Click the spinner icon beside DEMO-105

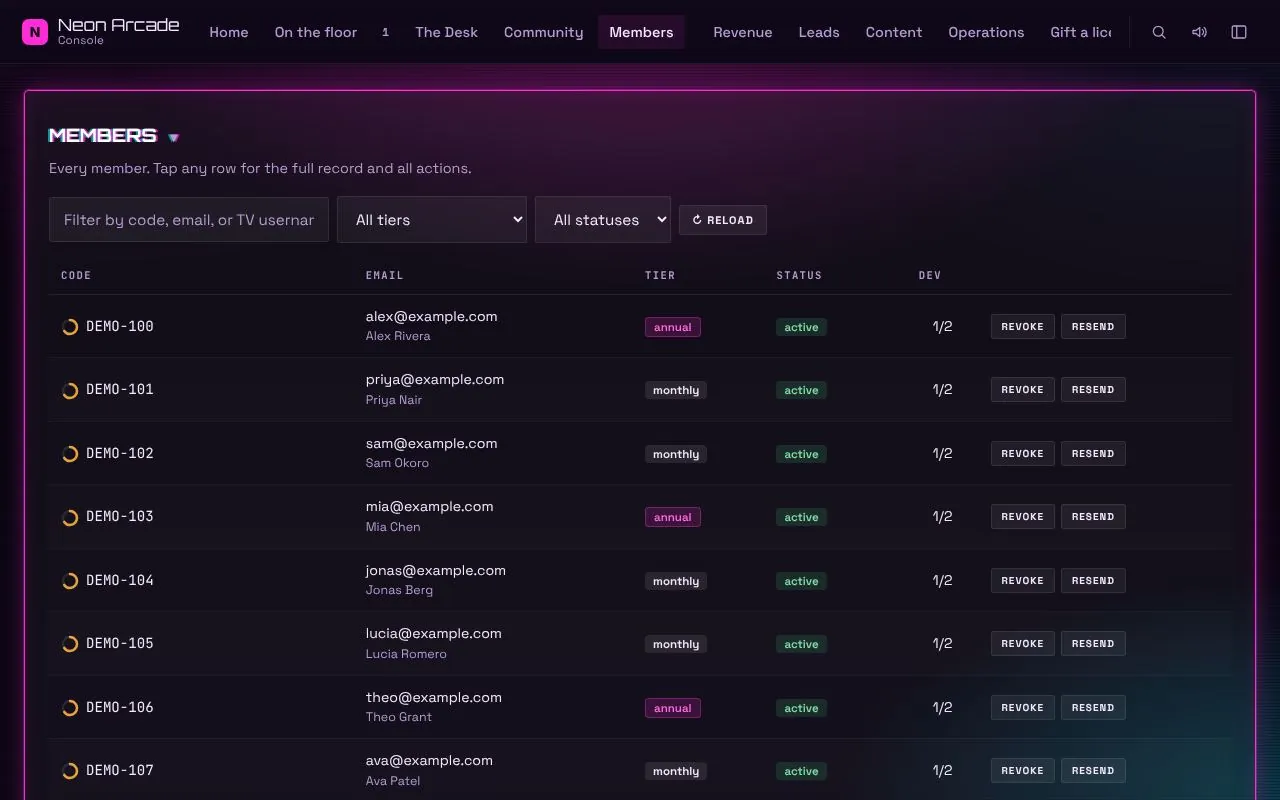[70, 644]
